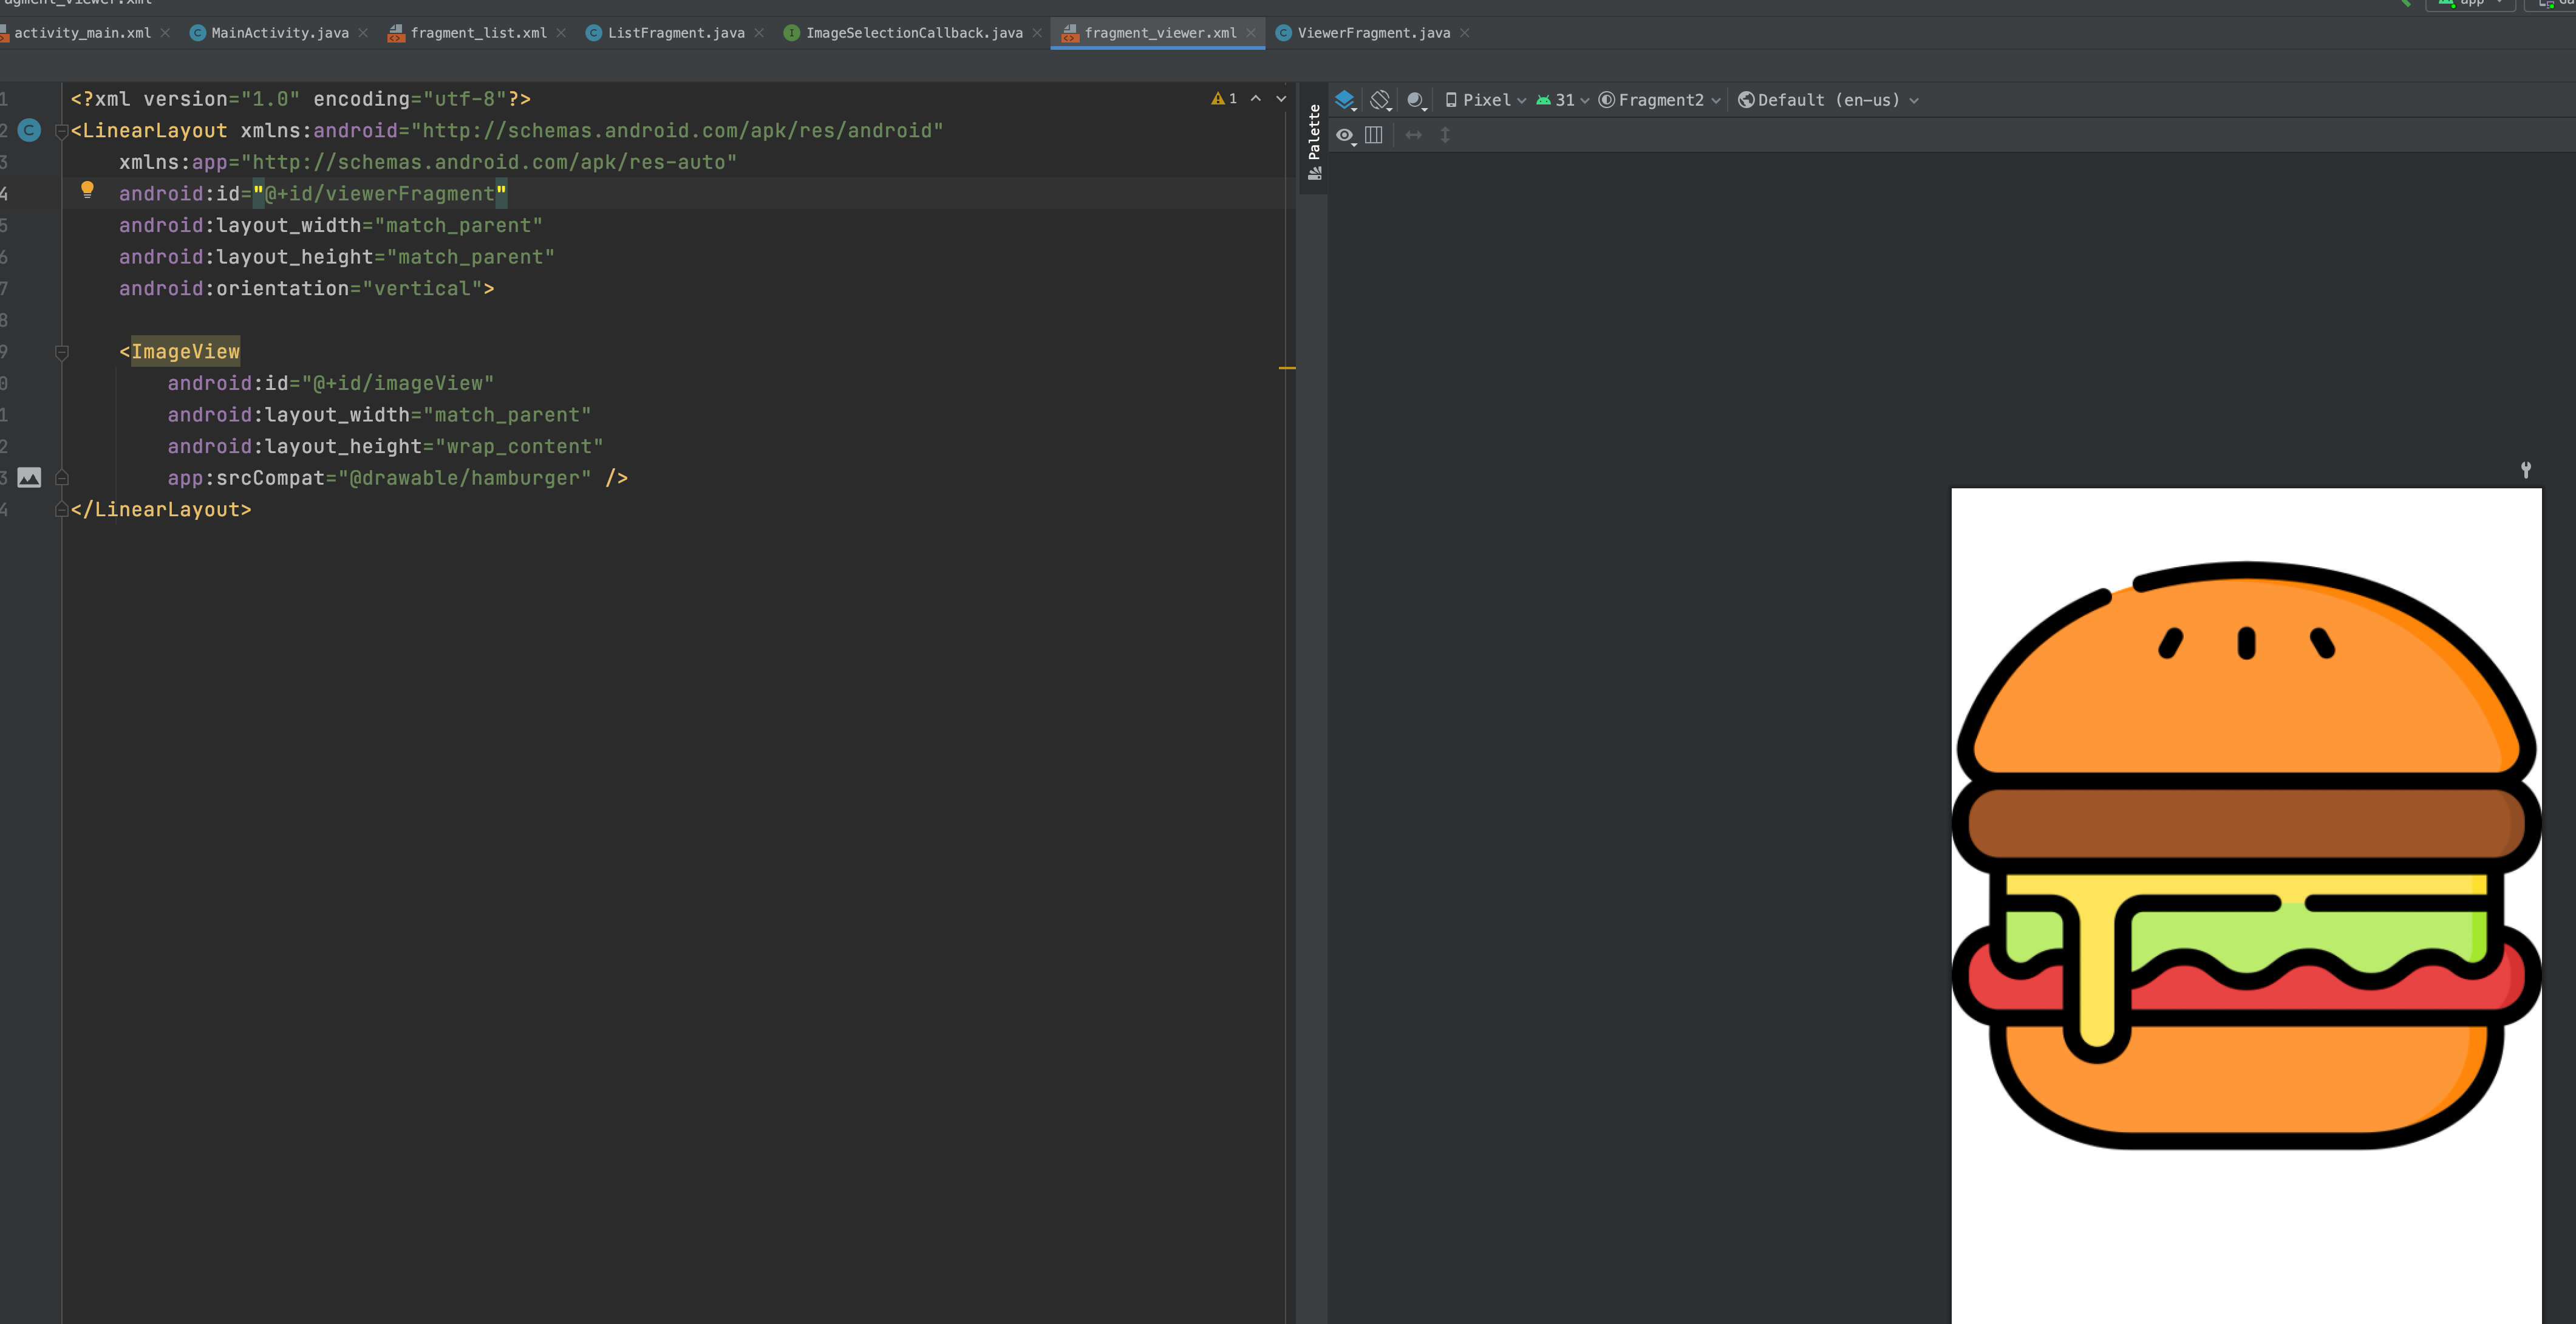Expand the Fragment2 theme dropdown
The height and width of the screenshot is (1324, 2576).
point(1660,100)
